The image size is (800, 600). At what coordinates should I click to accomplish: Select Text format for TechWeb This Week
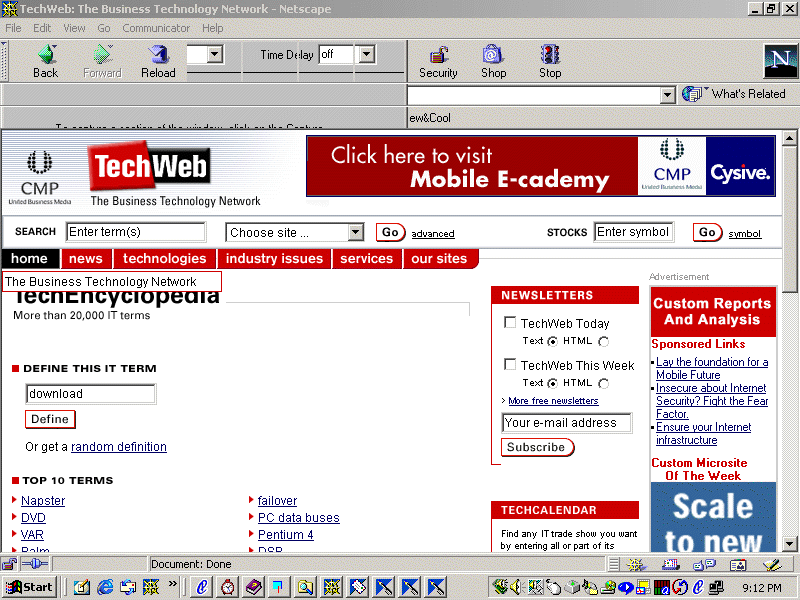click(x=553, y=383)
